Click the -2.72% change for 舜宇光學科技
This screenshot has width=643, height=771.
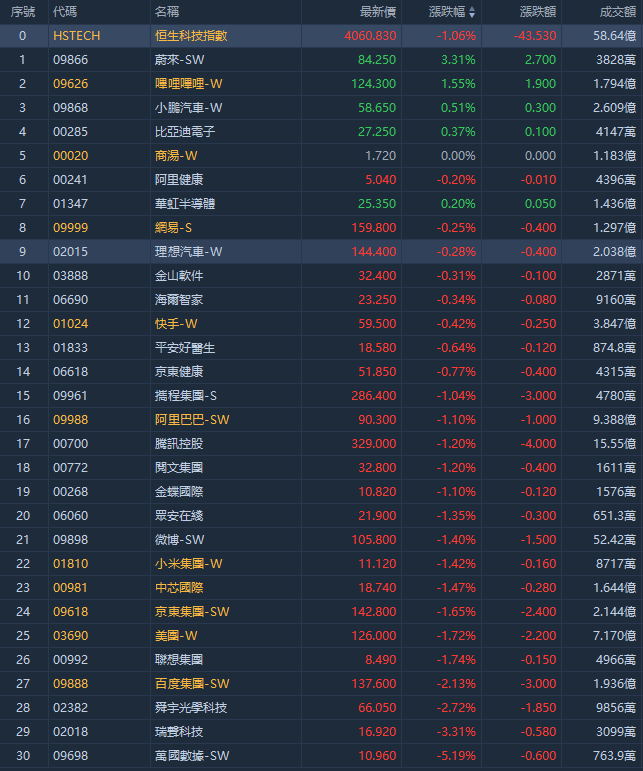coord(456,708)
